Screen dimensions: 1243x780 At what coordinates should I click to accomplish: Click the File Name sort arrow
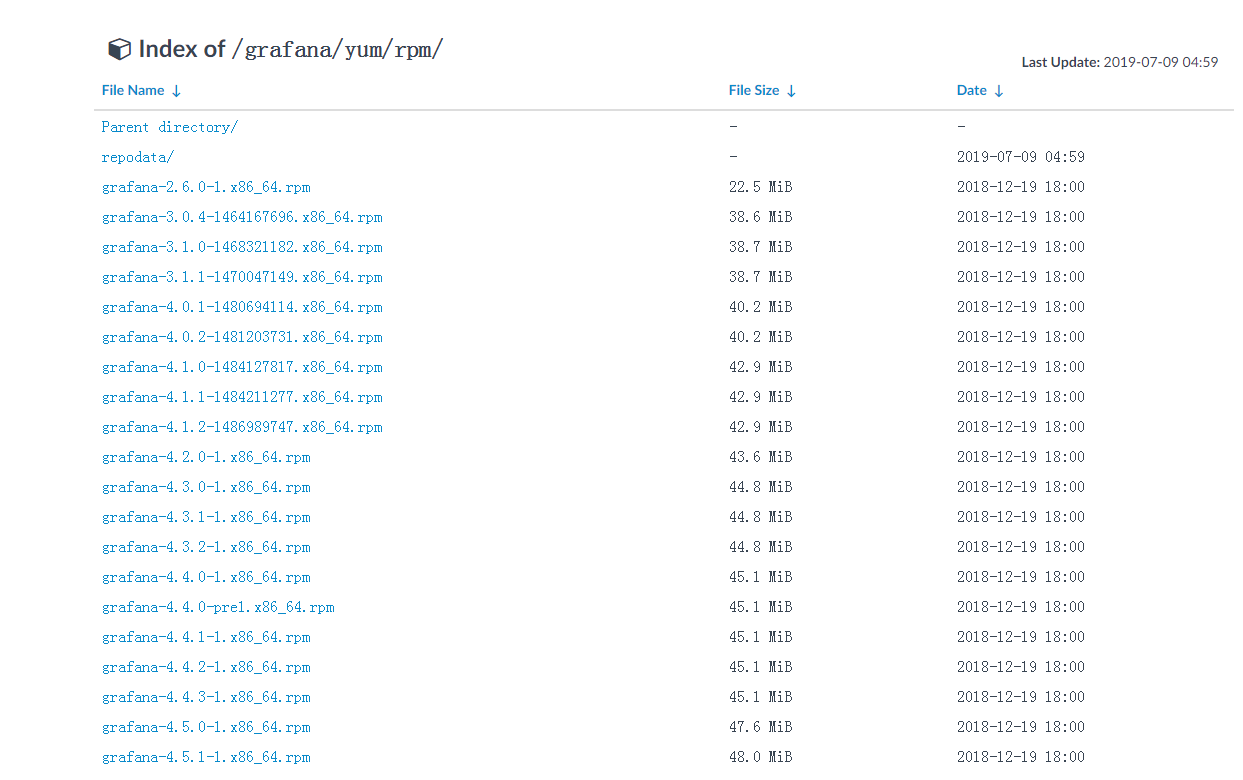click(x=177, y=91)
